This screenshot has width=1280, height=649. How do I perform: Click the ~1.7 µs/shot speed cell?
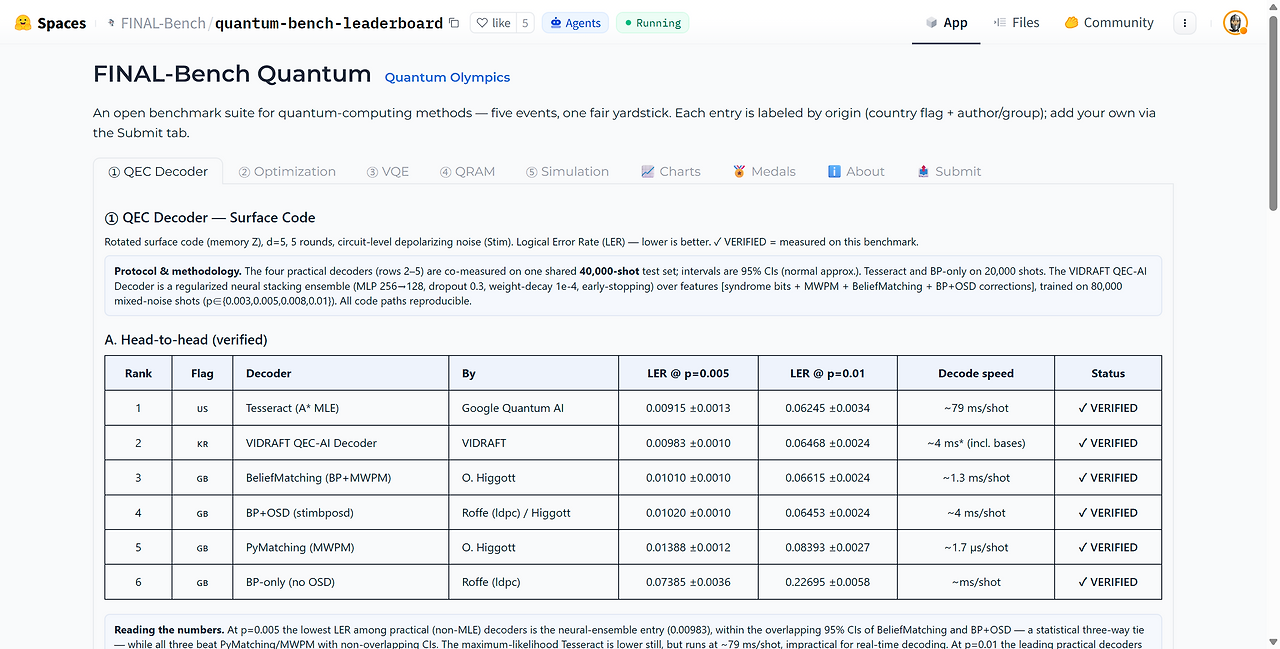point(976,547)
